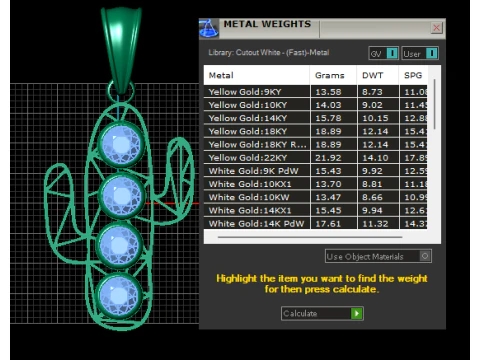This screenshot has width=480, height=360.
Task: Click the Library: Cutout White label
Action: click(x=269, y=52)
